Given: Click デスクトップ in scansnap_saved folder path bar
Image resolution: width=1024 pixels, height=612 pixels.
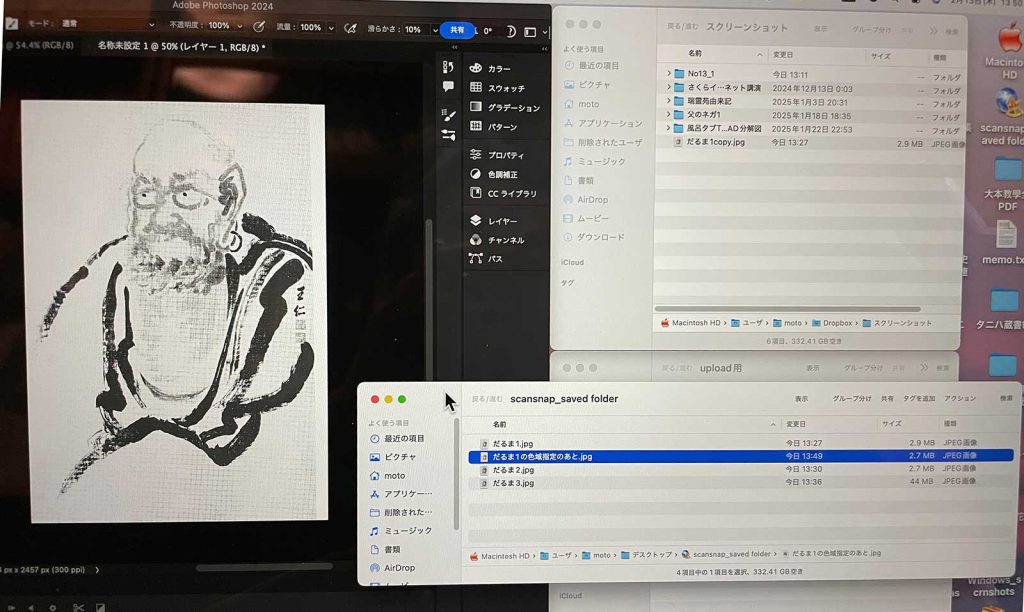Looking at the screenshot, I should [646, 555].
